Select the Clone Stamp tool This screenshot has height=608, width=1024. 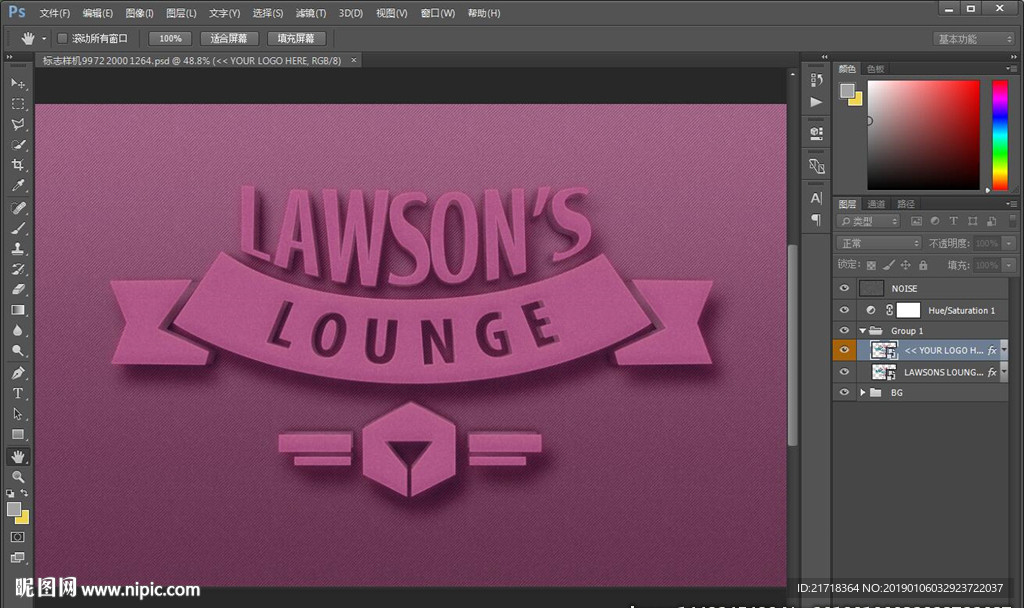click(x=18, y=248)
